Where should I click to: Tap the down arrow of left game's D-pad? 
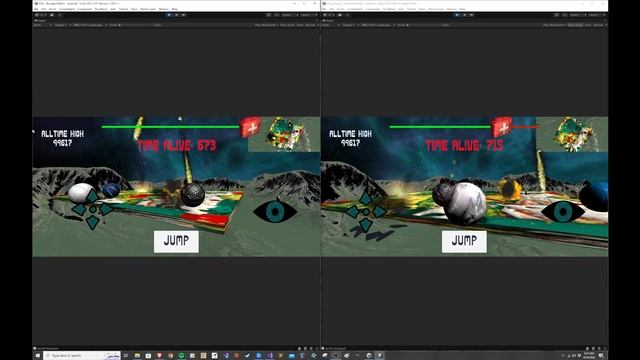pos(93,222)
